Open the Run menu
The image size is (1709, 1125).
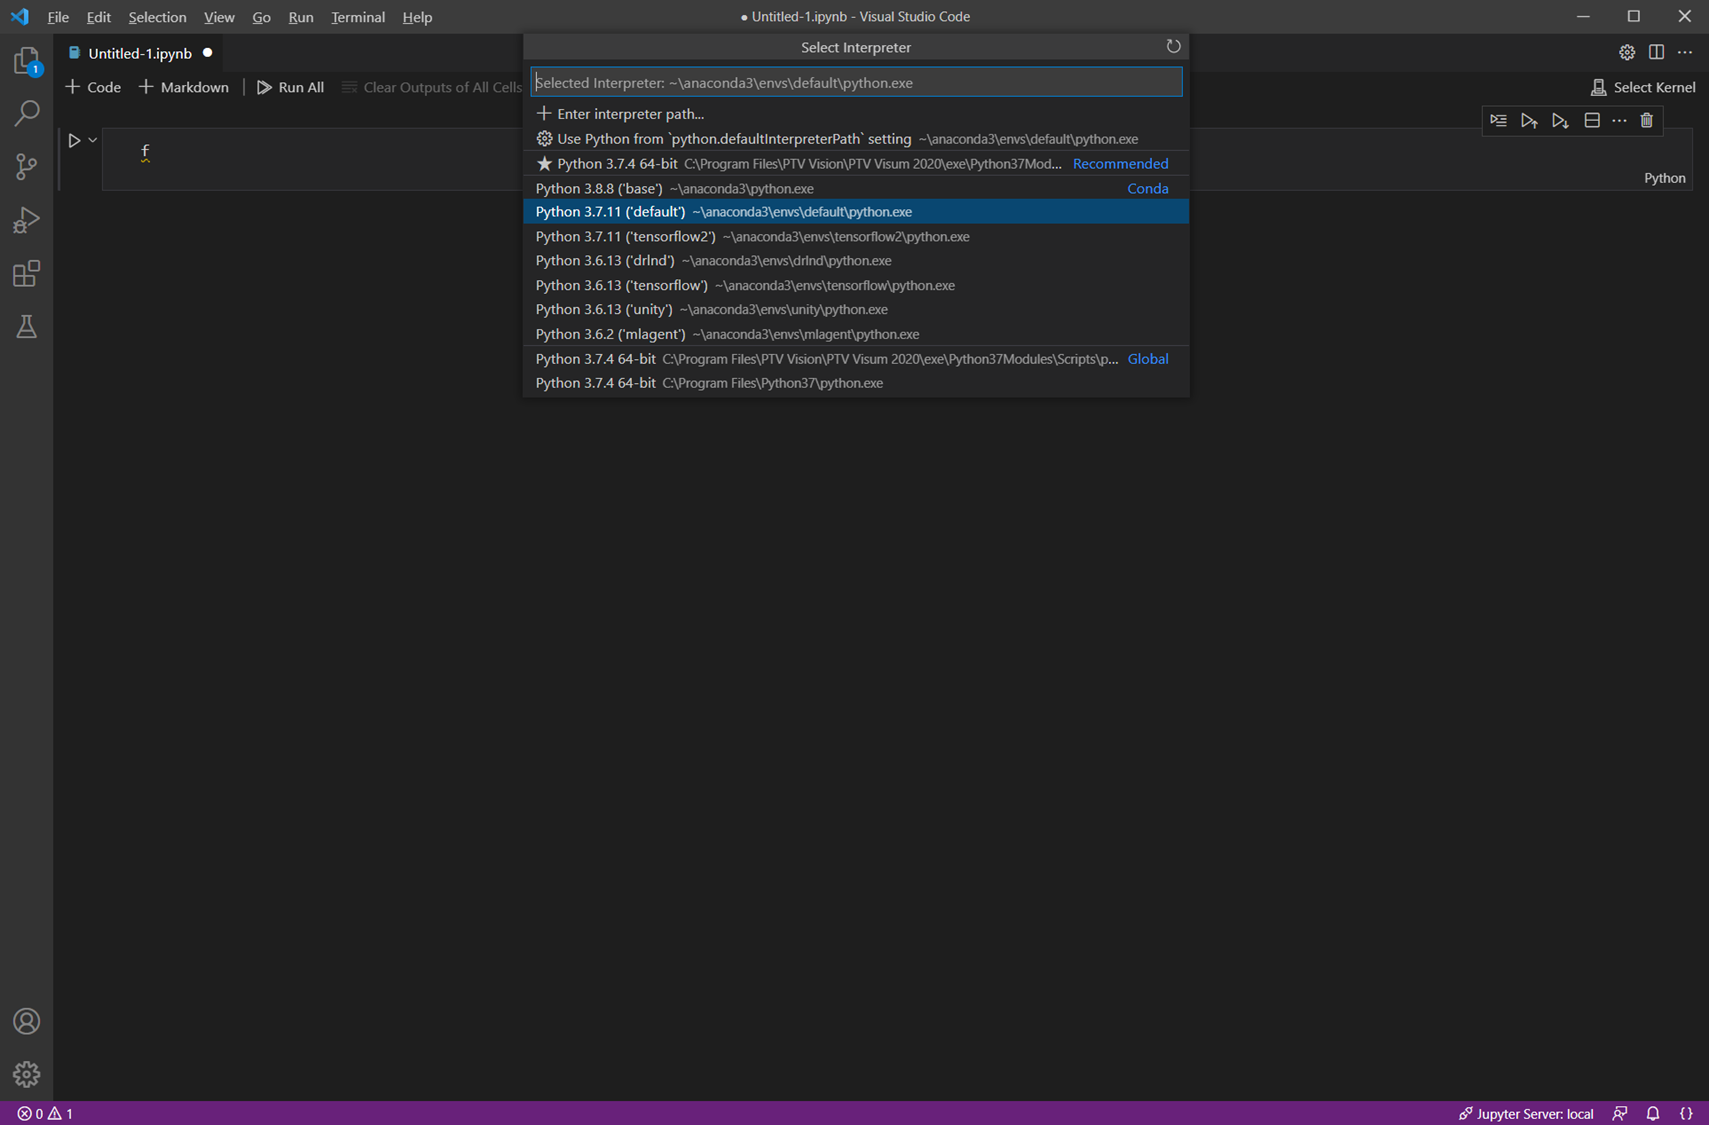click(300, 17)
